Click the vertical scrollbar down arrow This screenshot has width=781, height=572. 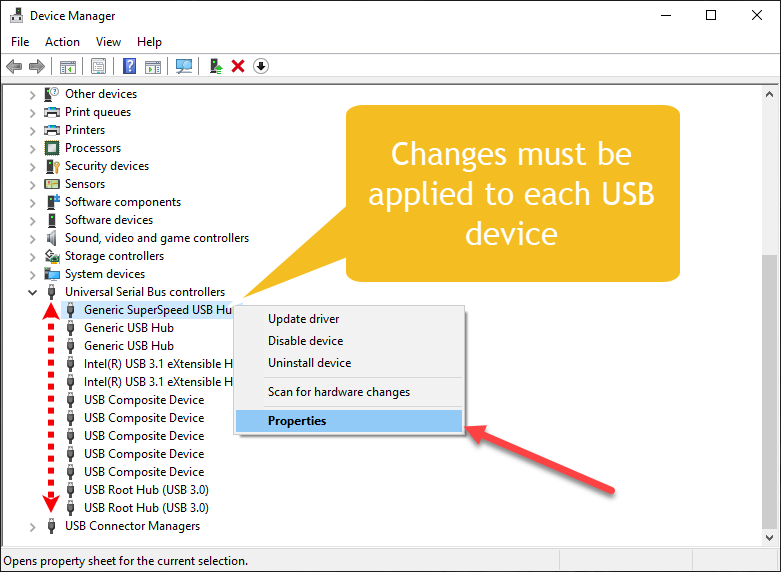click(770, 538)
